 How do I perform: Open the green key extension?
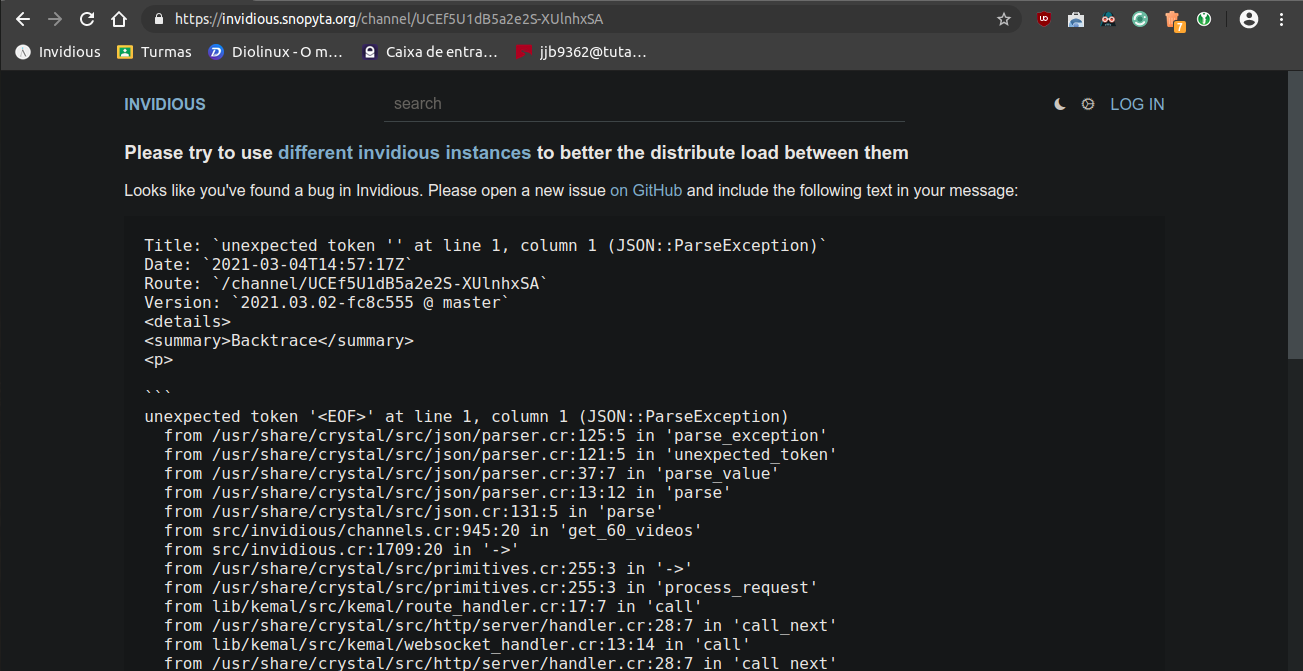[1205, 19]
